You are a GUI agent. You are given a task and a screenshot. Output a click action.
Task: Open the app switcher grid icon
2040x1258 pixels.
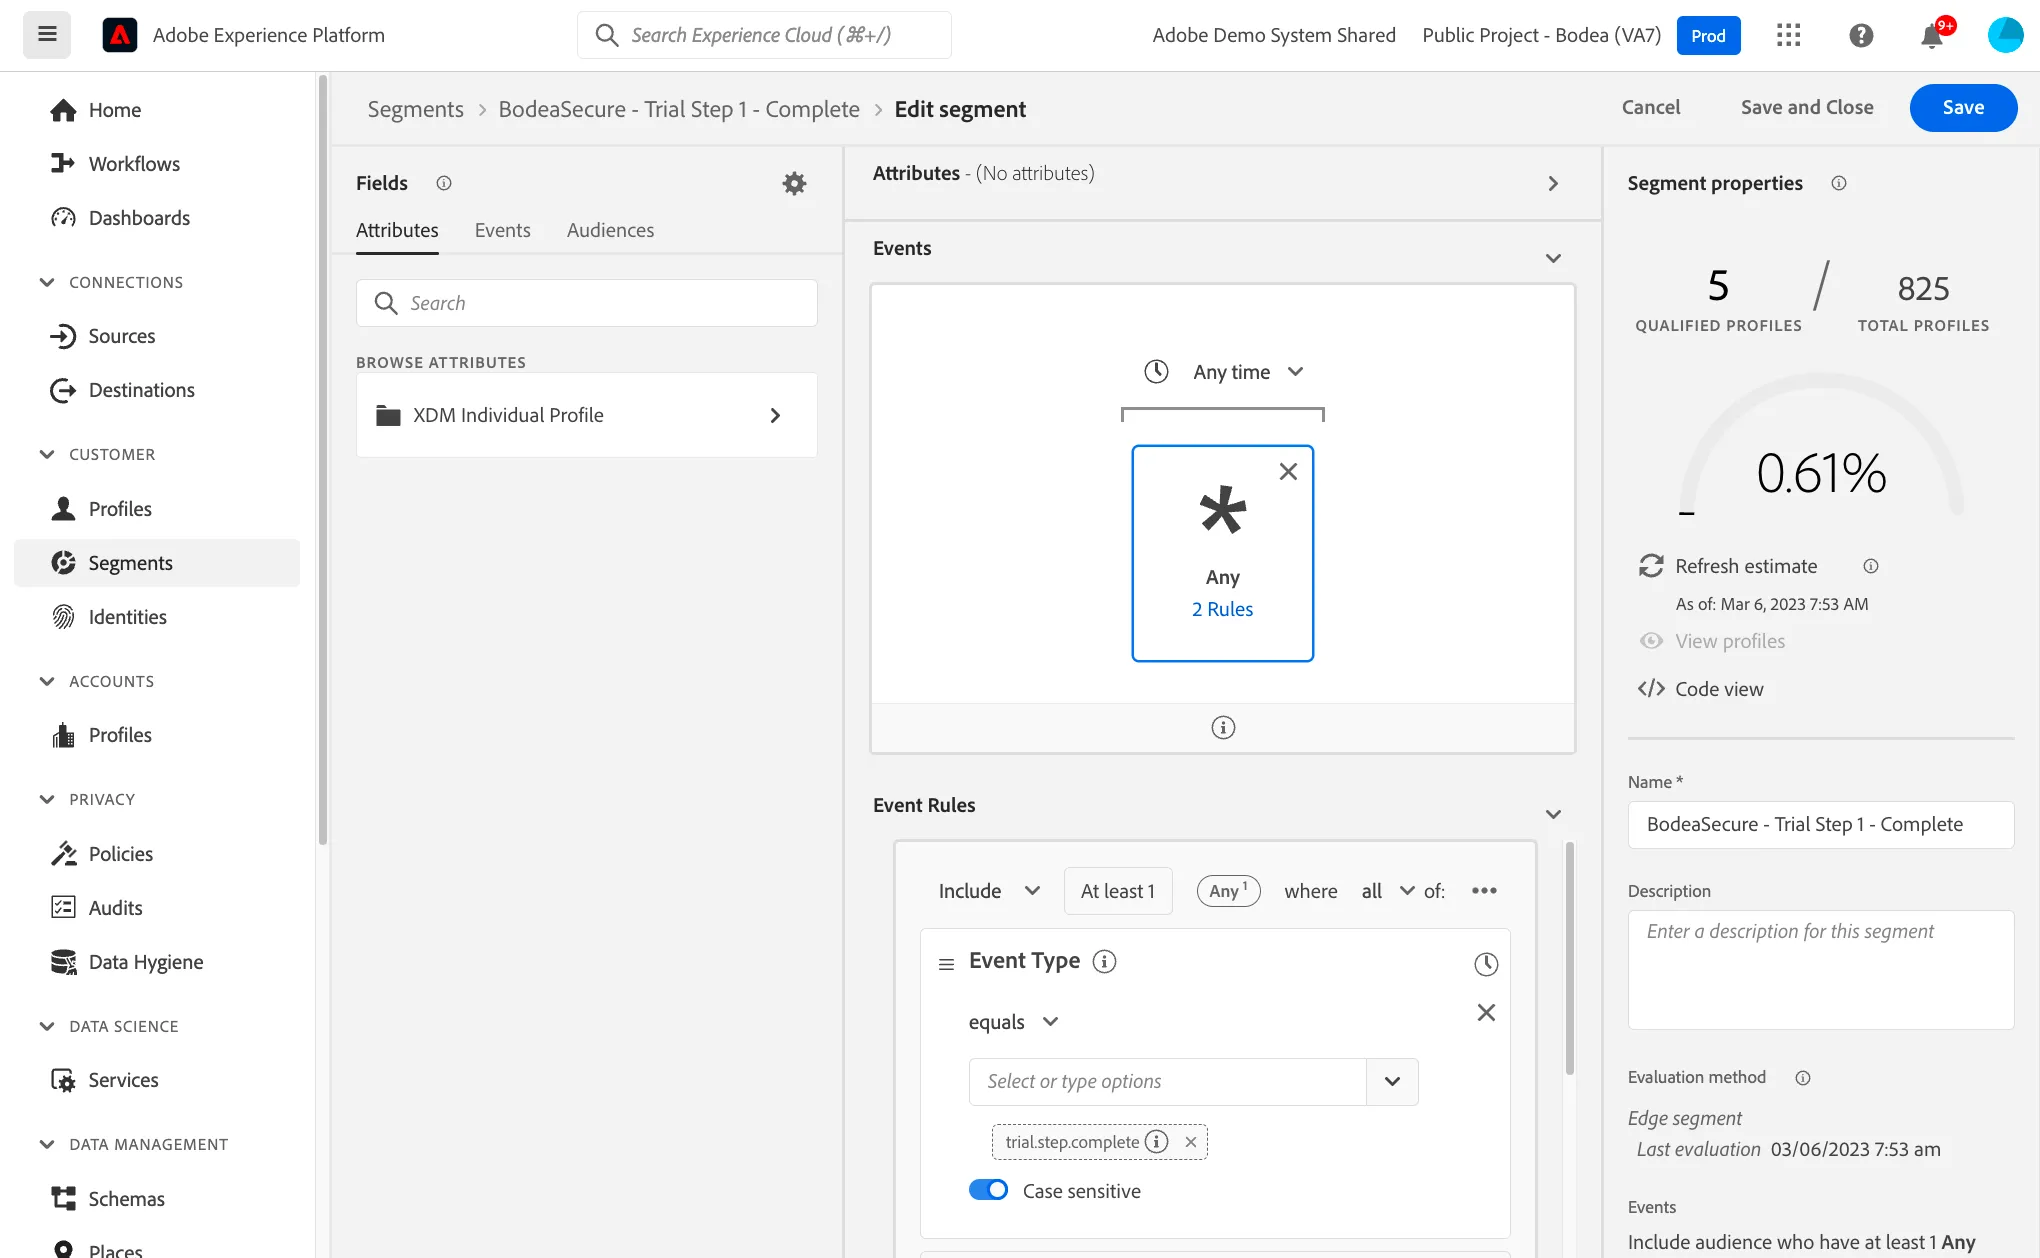coord(1788,36)
